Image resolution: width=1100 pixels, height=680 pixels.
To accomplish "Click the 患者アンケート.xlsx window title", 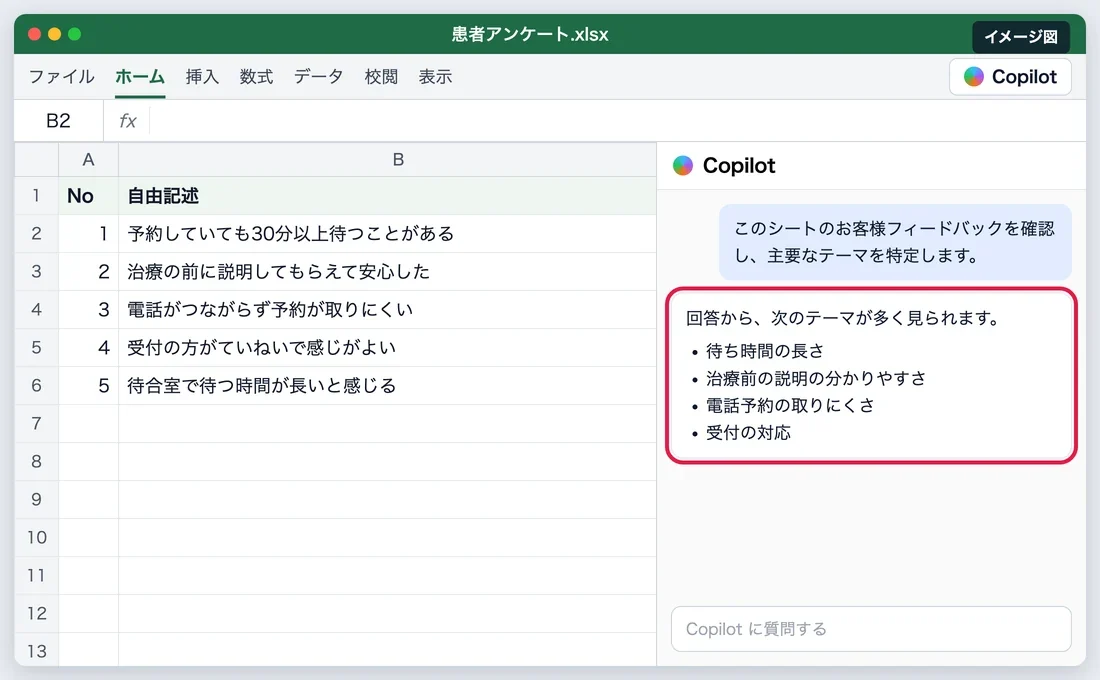I will pyautogui.click(x=530, y=34).
